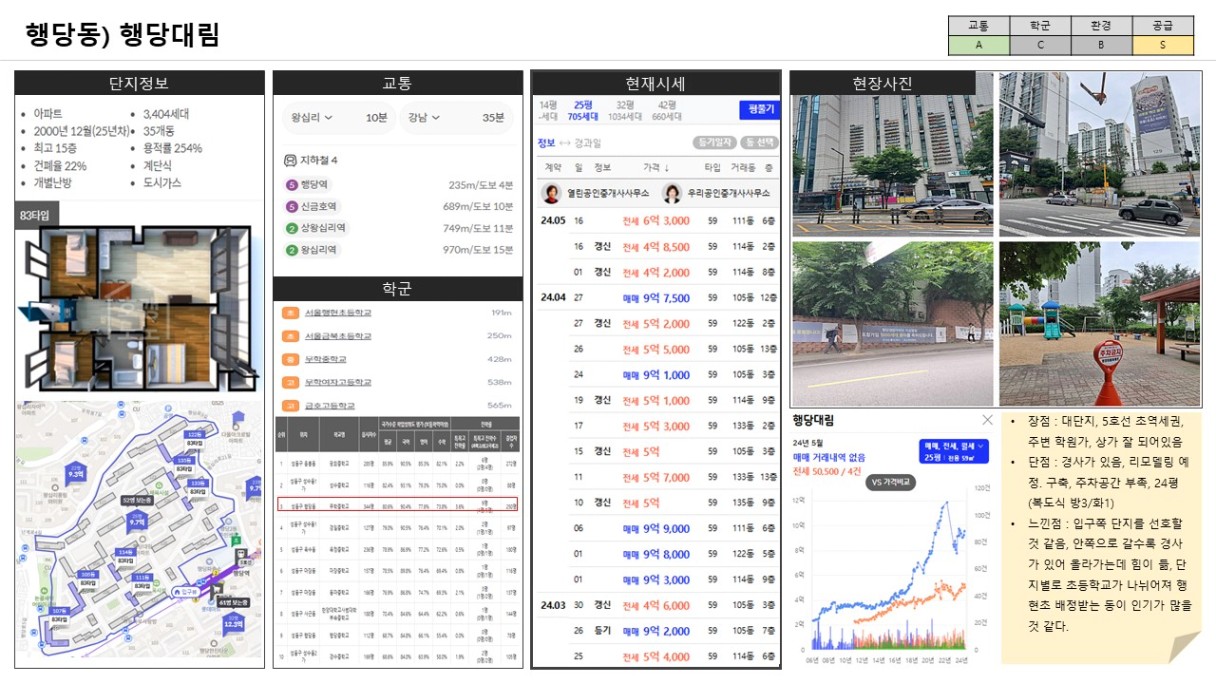Screen dimensions: 1216x684
Task: Click the subway icon beside 지하철 4
Action: [290, 160]
